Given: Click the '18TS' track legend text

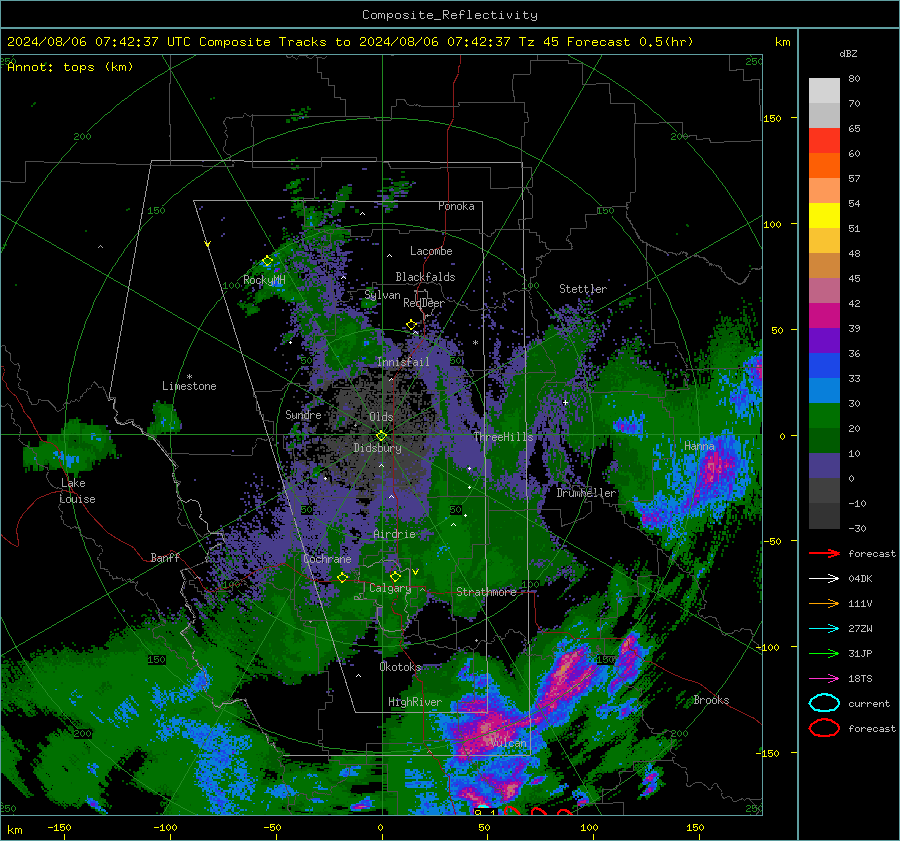Looking at the screenshot, I should (x=860, y=679).
